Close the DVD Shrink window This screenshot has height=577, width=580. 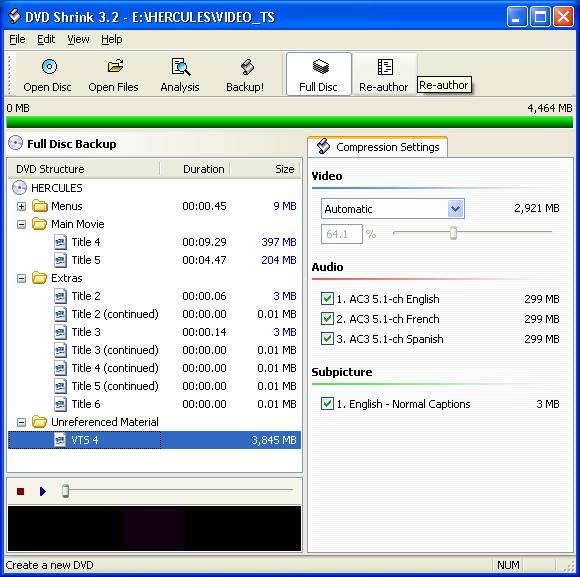[563, 17]
